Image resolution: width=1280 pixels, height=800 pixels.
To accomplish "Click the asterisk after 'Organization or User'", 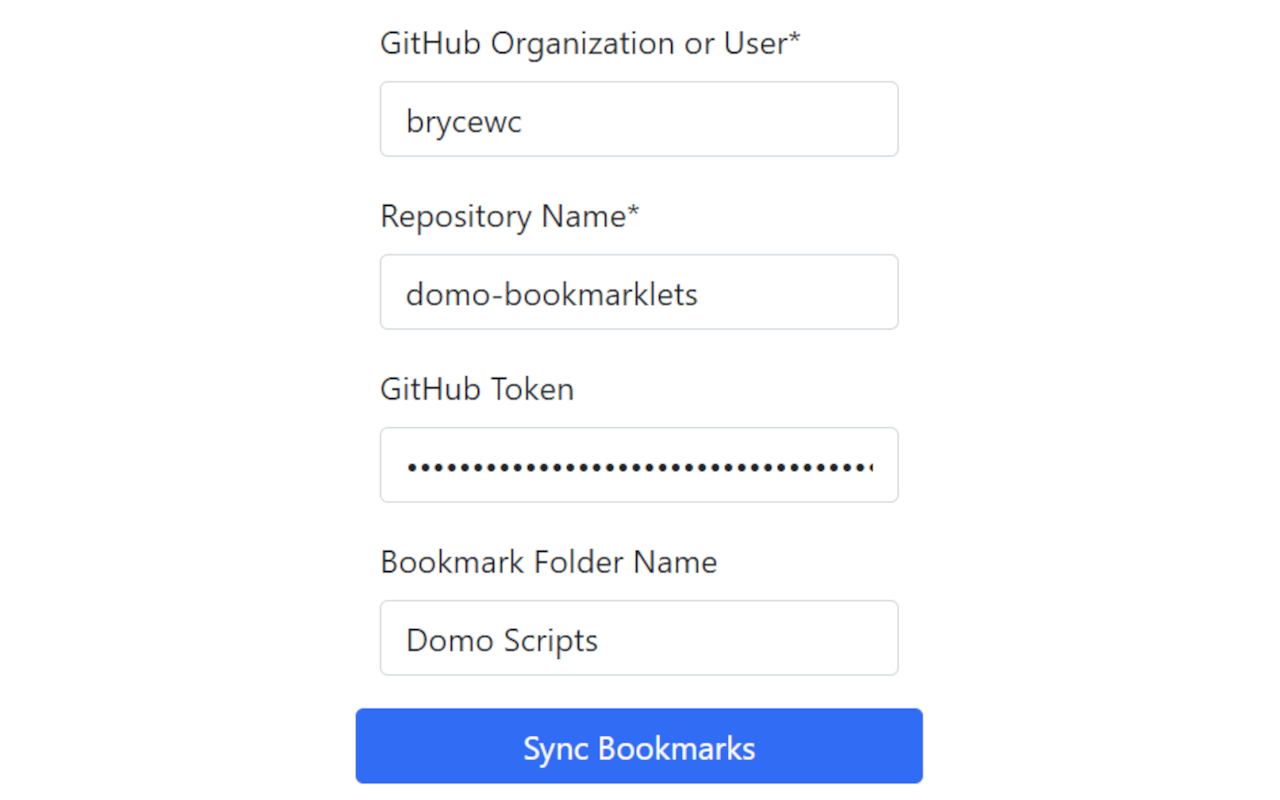I will point(795,39).
